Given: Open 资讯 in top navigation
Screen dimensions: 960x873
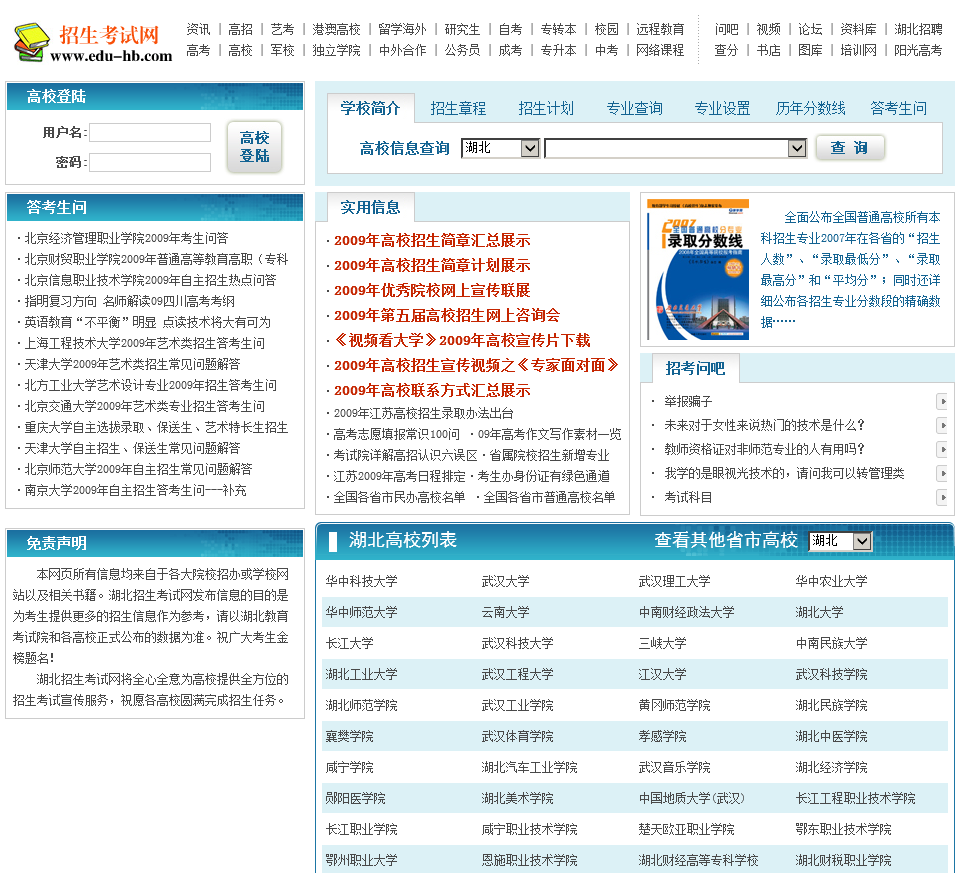Looking at the screenshot, I should click(198, 29).
